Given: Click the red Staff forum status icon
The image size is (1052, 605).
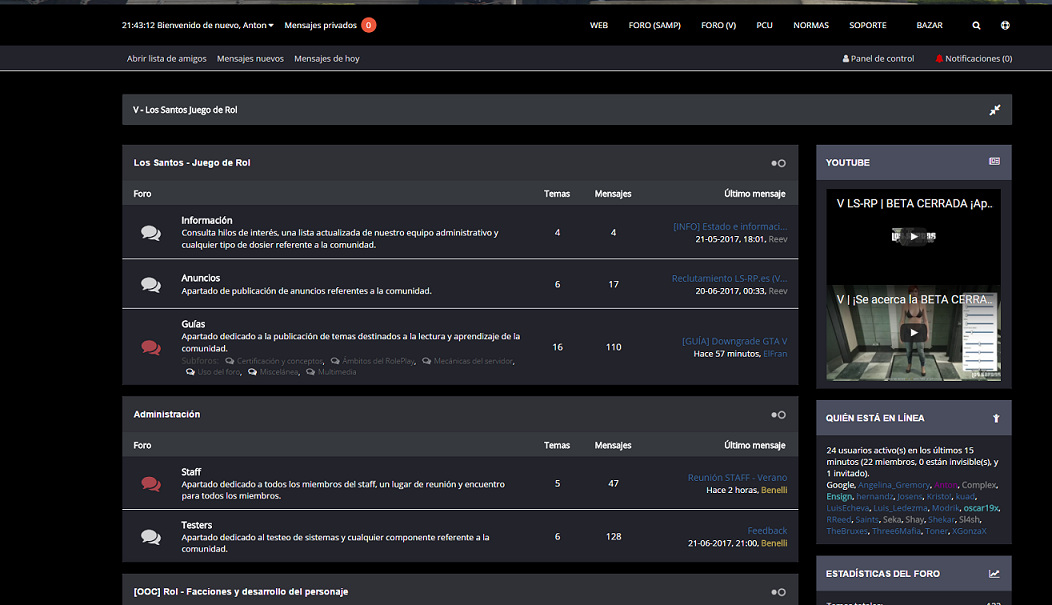Looking at the screenshot, I should (151, 484).
